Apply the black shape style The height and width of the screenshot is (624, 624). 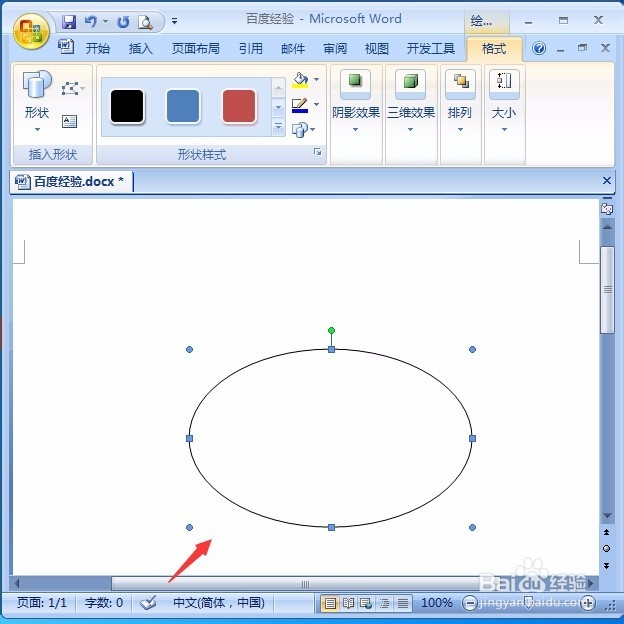click(127, 106)
